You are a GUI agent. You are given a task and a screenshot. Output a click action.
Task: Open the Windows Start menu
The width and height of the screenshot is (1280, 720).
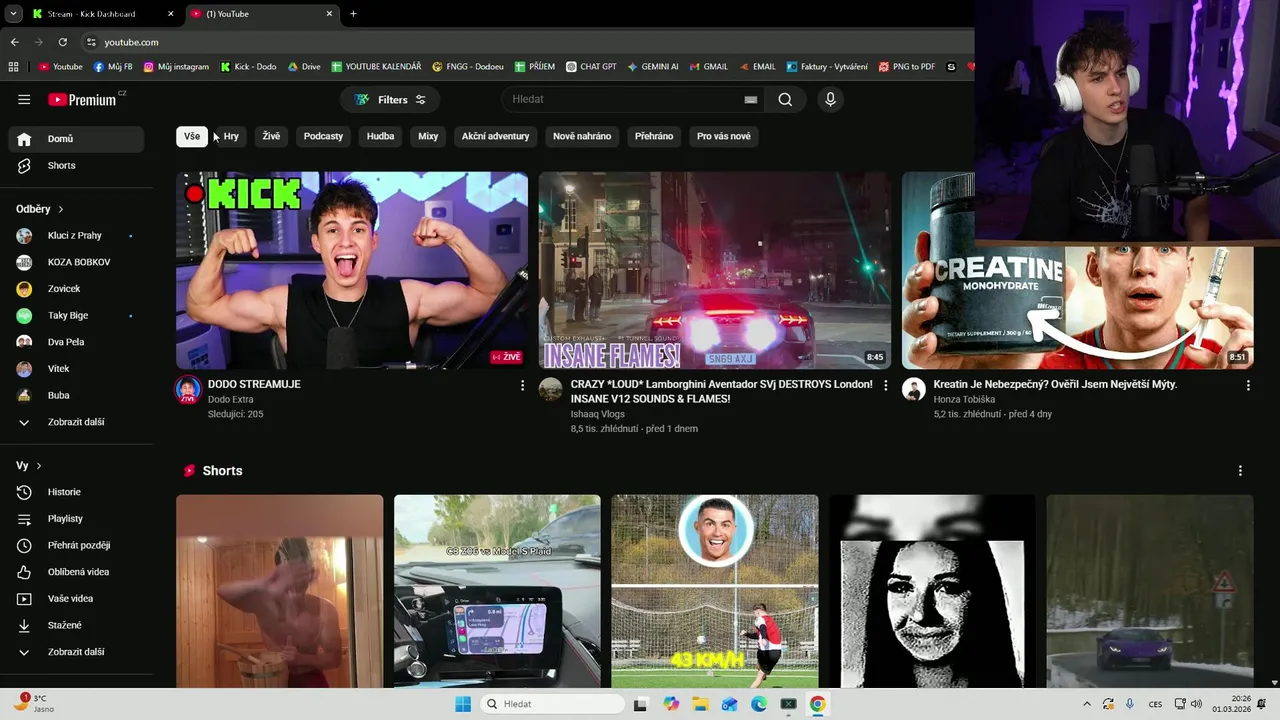pyautogui.click(x=463, y=704)
